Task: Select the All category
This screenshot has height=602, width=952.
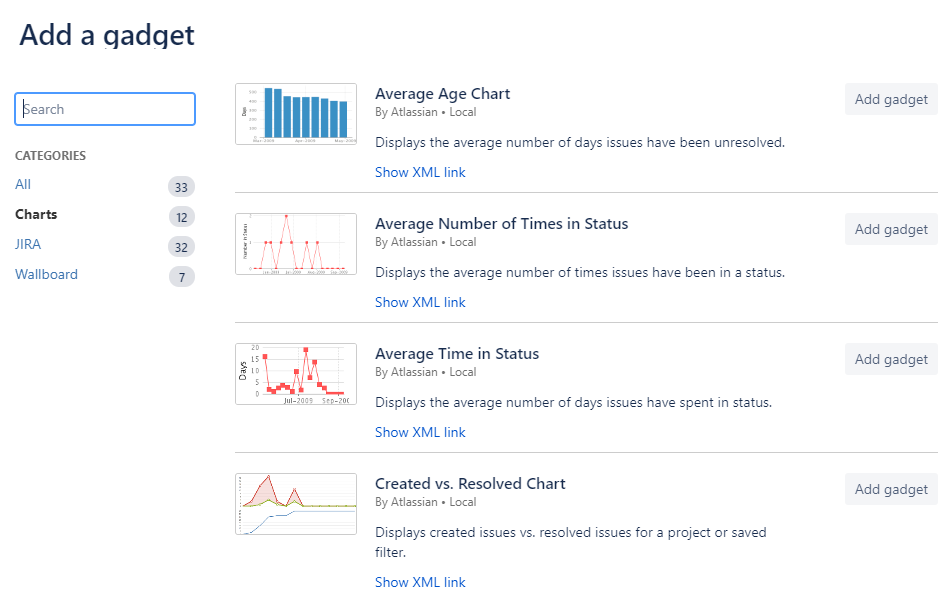Action: click(x=23, y=184)
